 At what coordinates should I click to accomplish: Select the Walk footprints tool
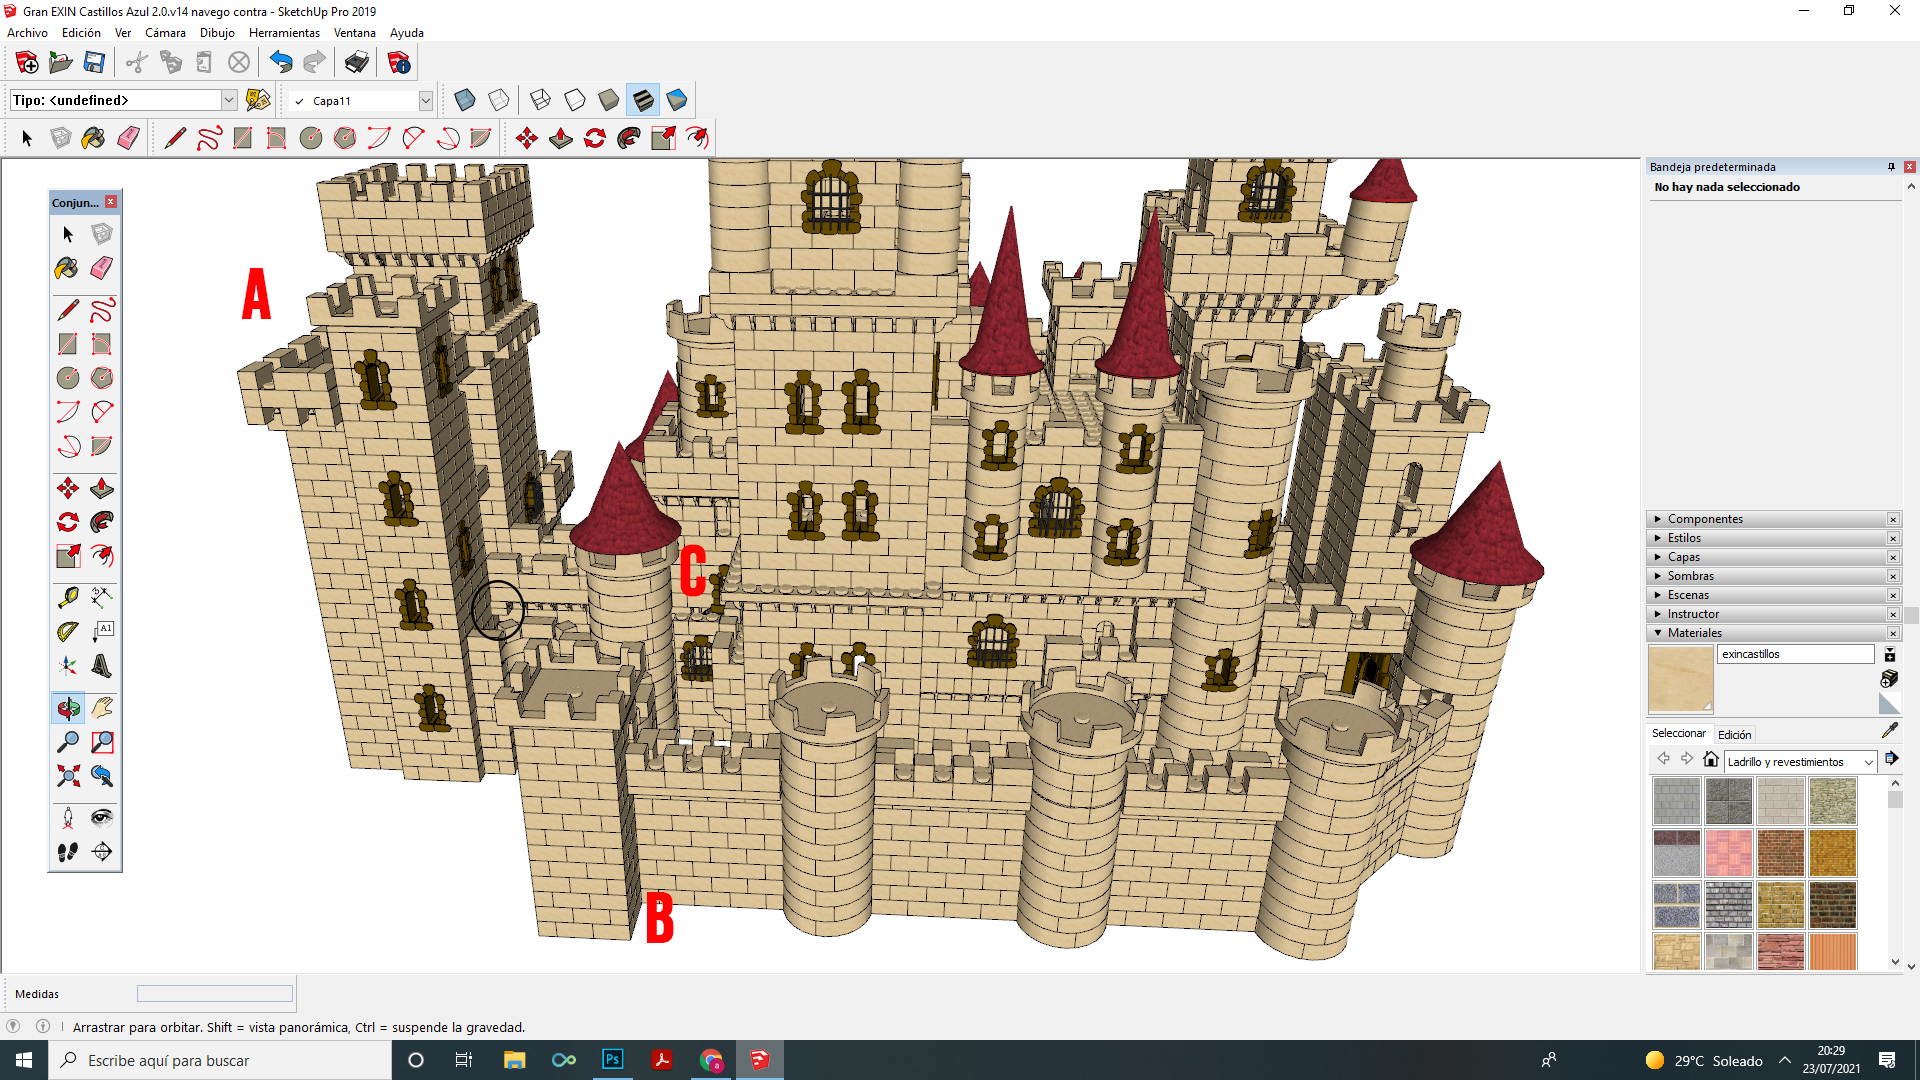pos(67,852)
